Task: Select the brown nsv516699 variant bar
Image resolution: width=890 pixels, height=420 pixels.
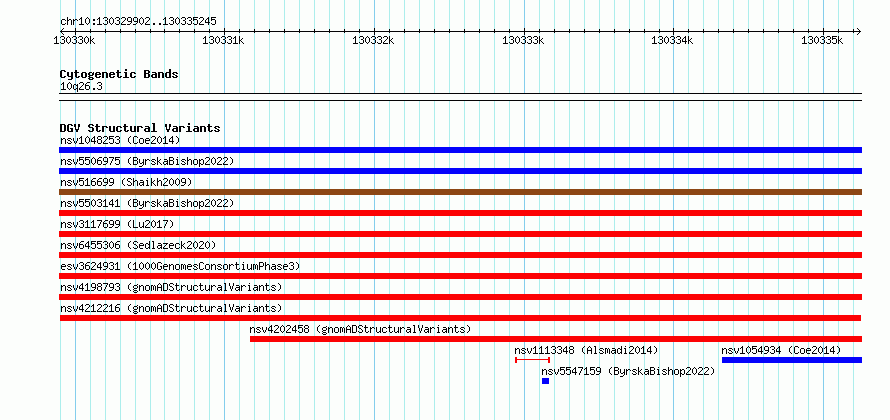Action: 460,192
